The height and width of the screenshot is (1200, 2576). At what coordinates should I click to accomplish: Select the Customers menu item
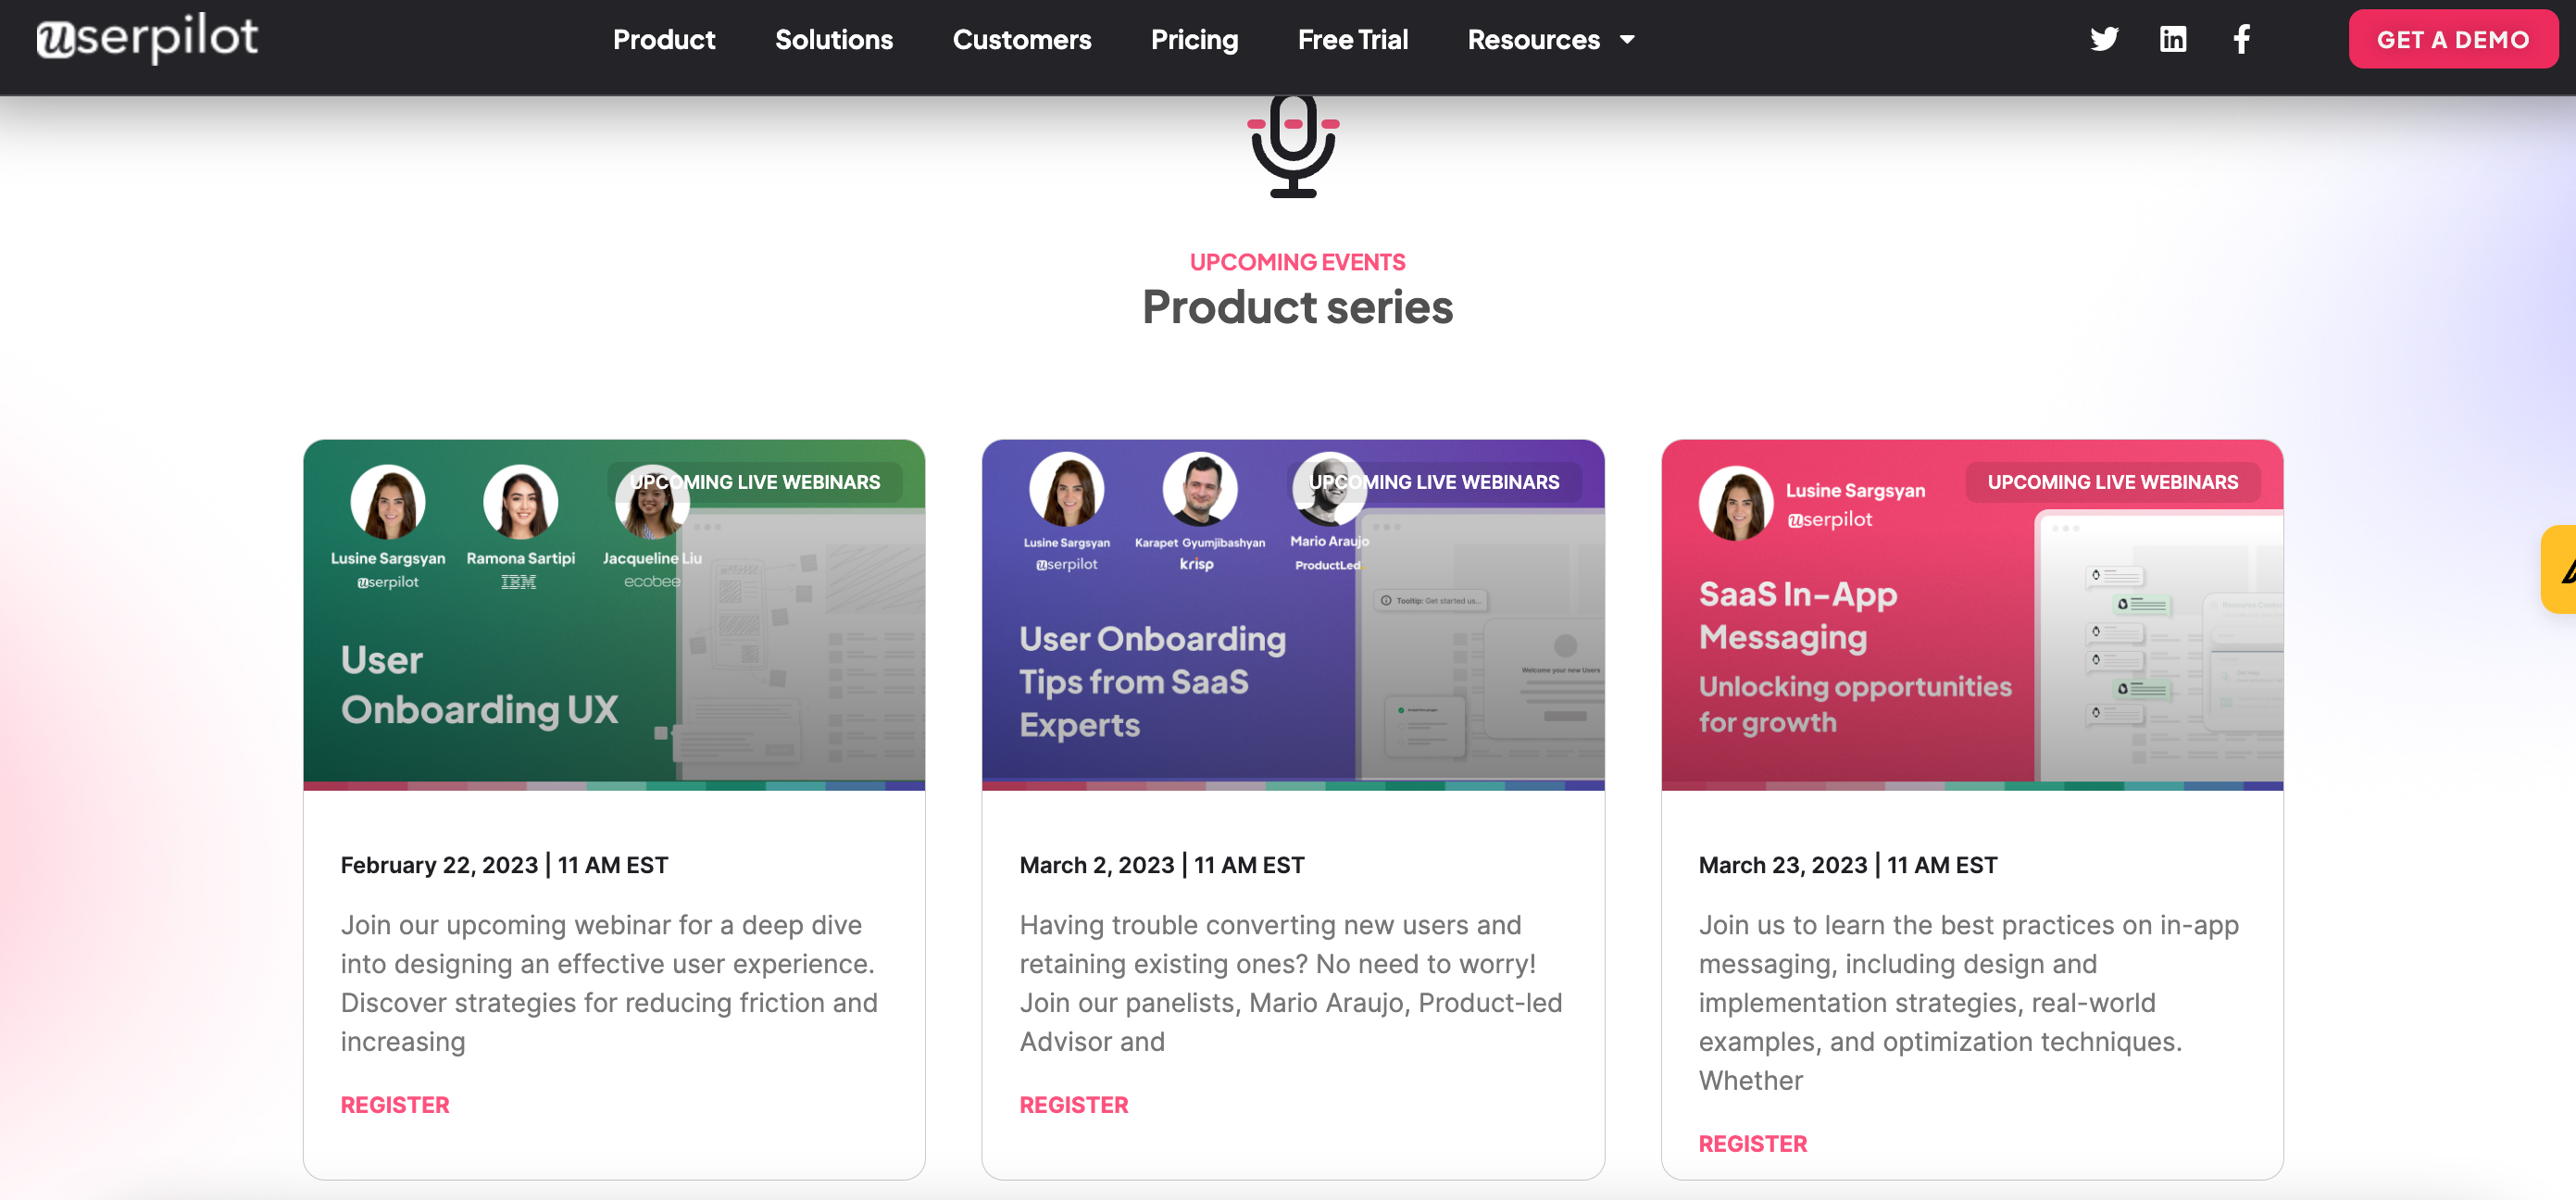point(1022,40)
